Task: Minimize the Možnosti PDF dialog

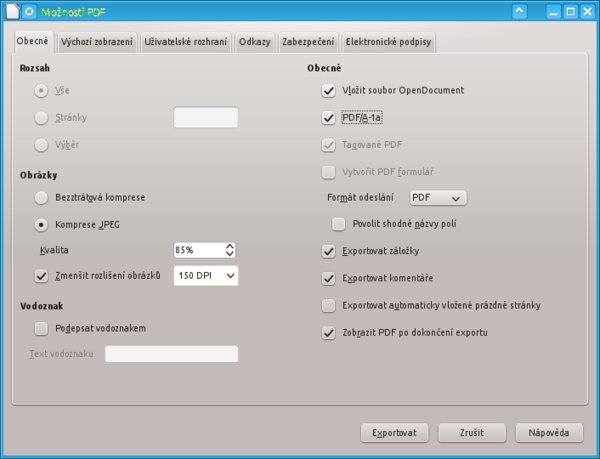Action: (x=553, y=12)
